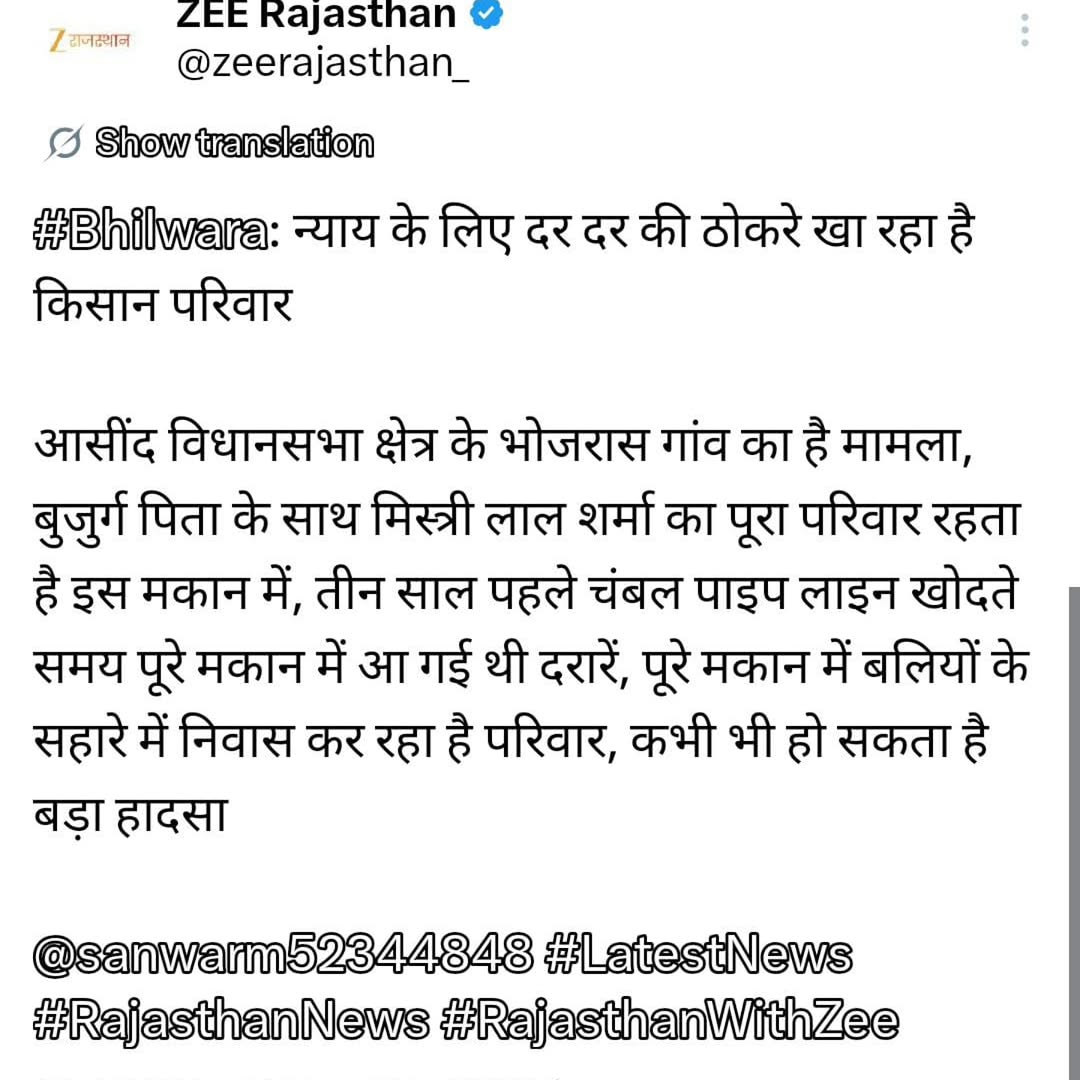Click the gray vertical scrollbar thumb
The image size is (1080, 1080).
pyautogui.click(x=1074, y=833)
